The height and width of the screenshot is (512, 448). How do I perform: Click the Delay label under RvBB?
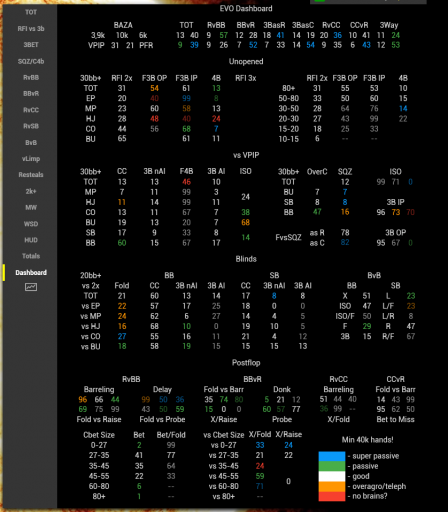coord(162,390)
